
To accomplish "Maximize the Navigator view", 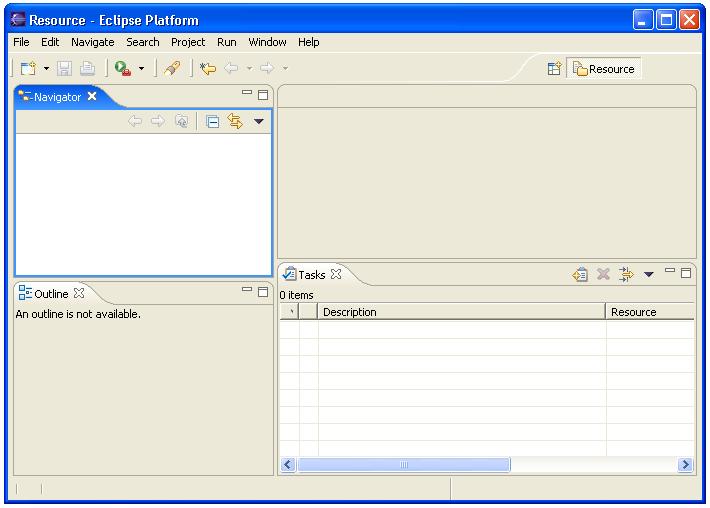I will pyautogui.click(x=263, y=95).
